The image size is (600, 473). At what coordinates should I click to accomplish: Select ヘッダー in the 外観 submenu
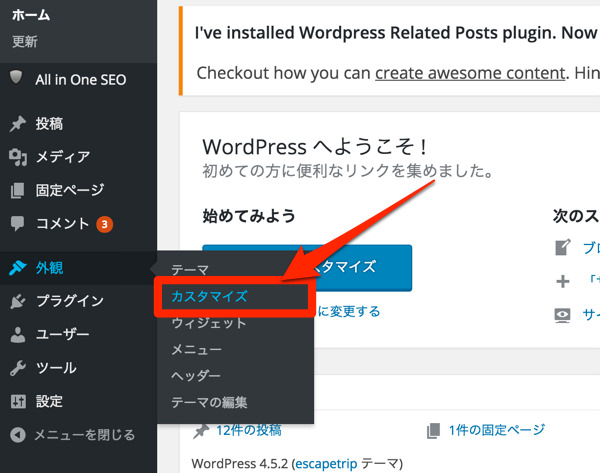point(196,376)
